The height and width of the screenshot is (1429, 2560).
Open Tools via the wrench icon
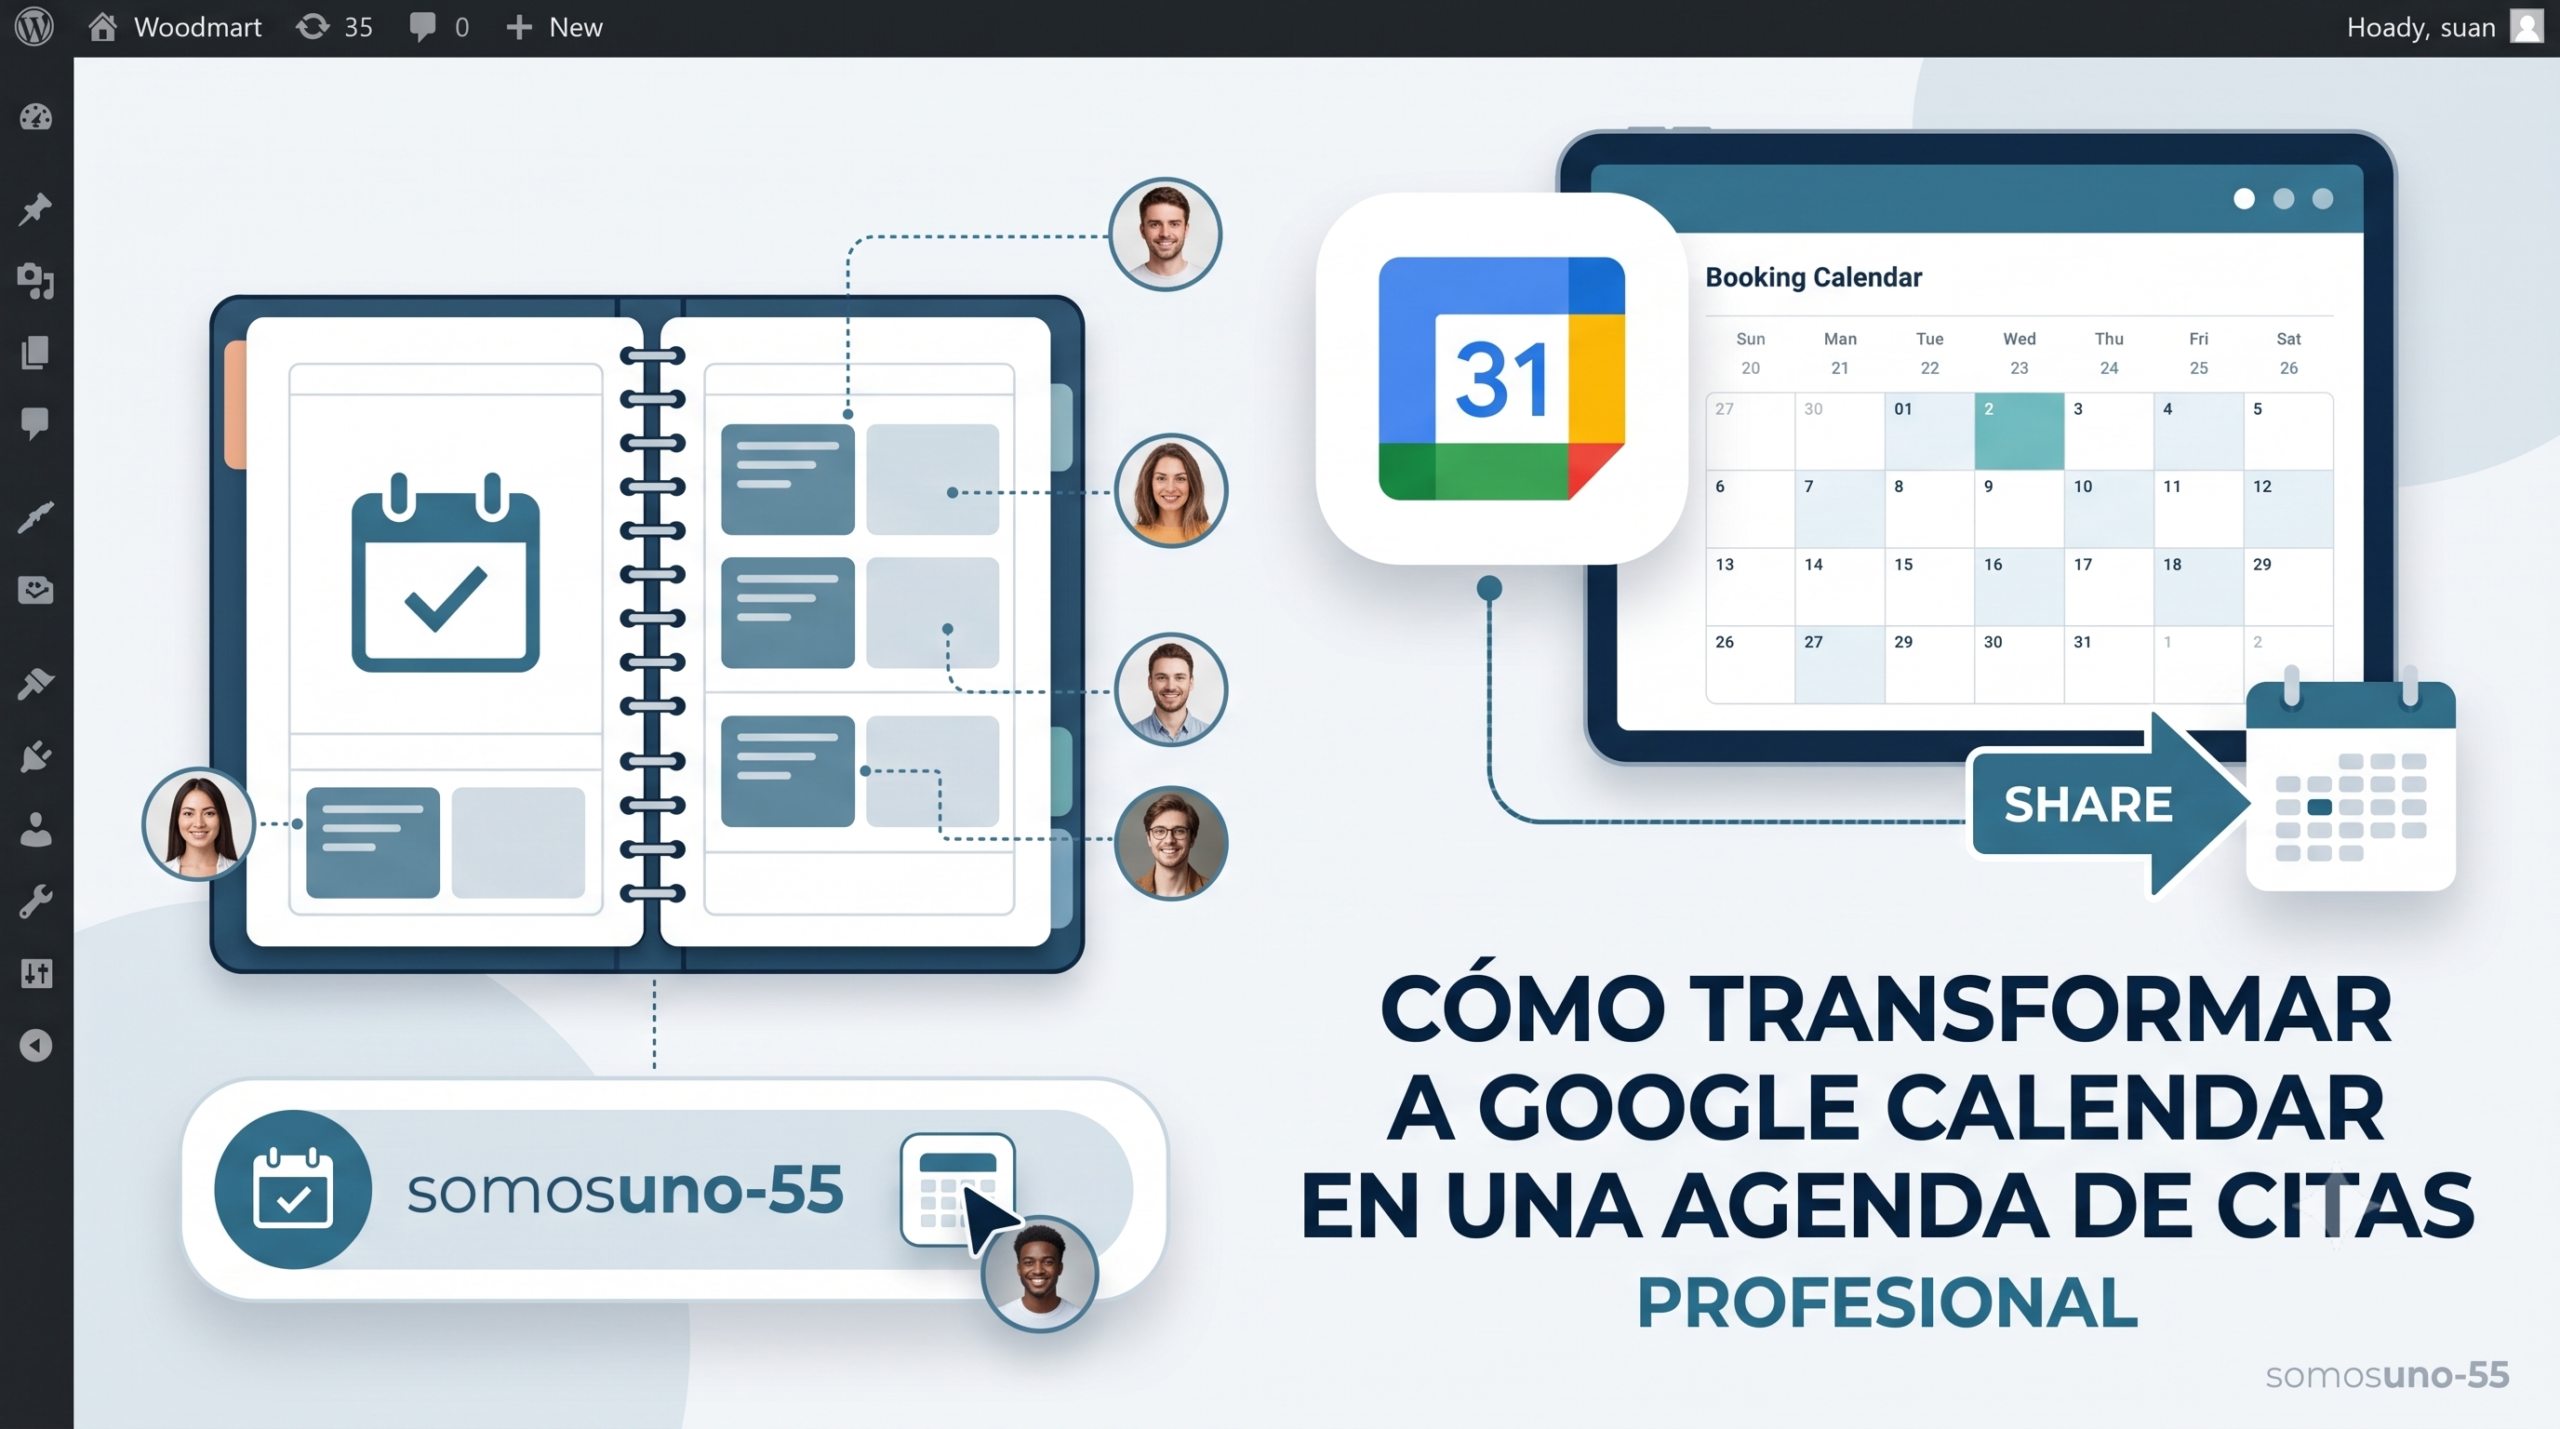pyautogui.click(x=36, y=902)
